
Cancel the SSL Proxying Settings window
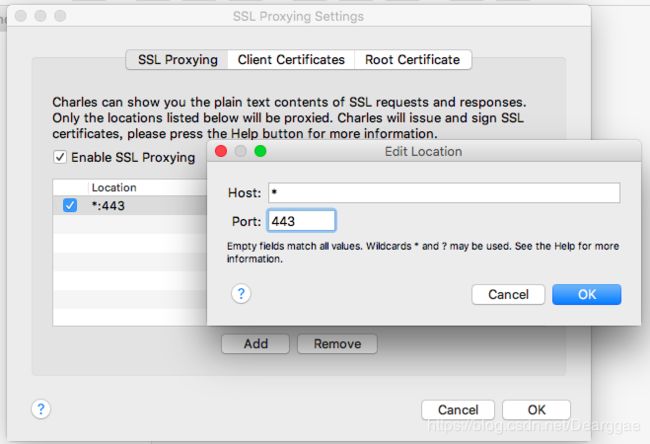[x=458, y=410]
